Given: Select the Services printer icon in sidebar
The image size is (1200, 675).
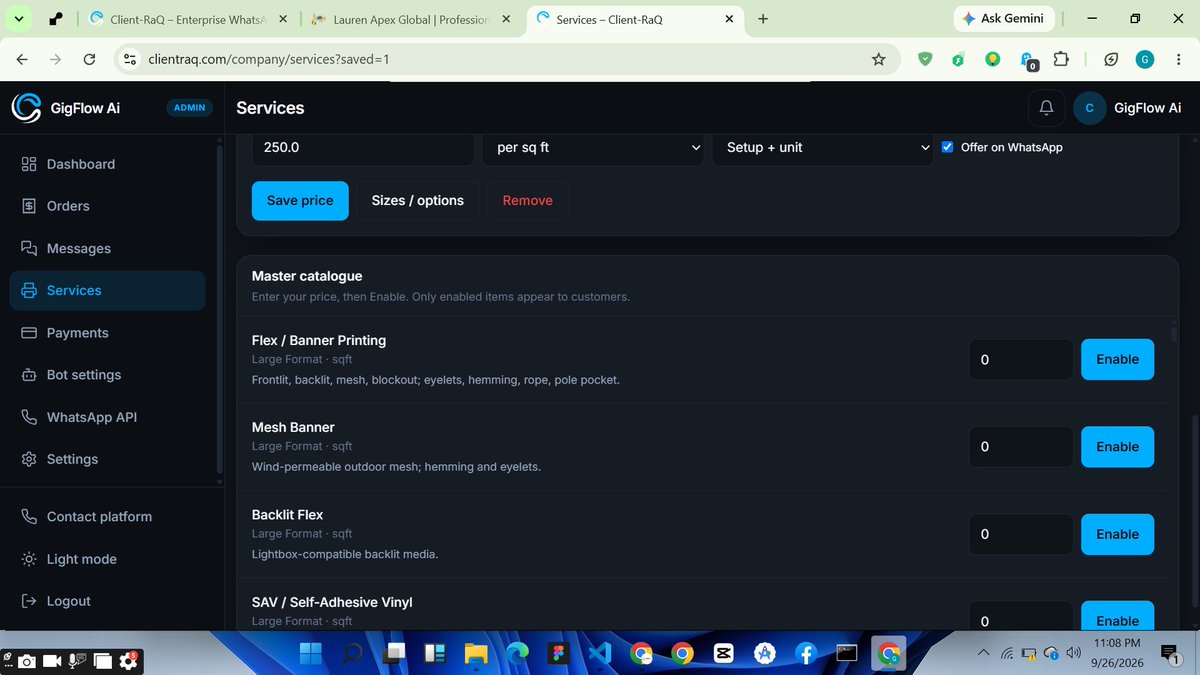Looking at the screenshot, I should (x=29, y=290).
